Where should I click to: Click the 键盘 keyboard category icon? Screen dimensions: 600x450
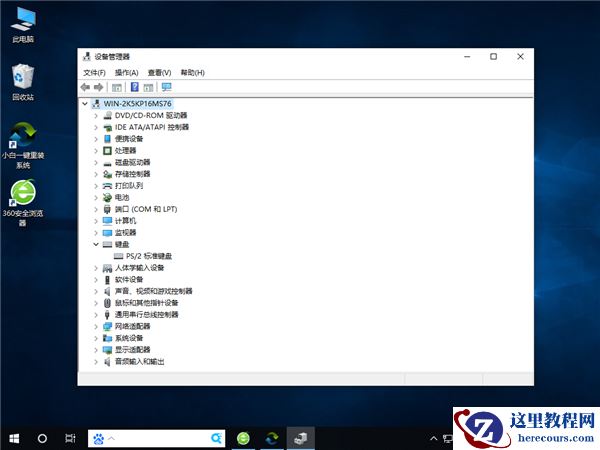coord(108,245)
